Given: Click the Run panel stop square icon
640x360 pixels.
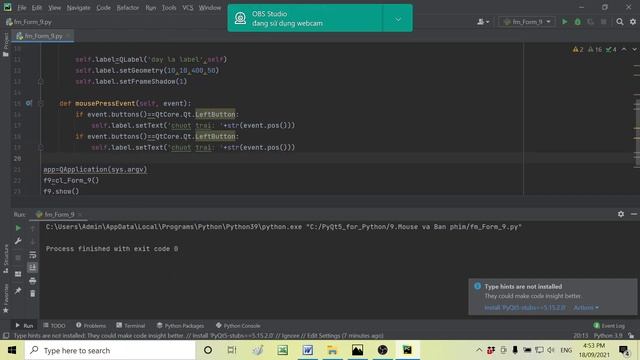Looking at the screenshot, I should coord(18,258).
